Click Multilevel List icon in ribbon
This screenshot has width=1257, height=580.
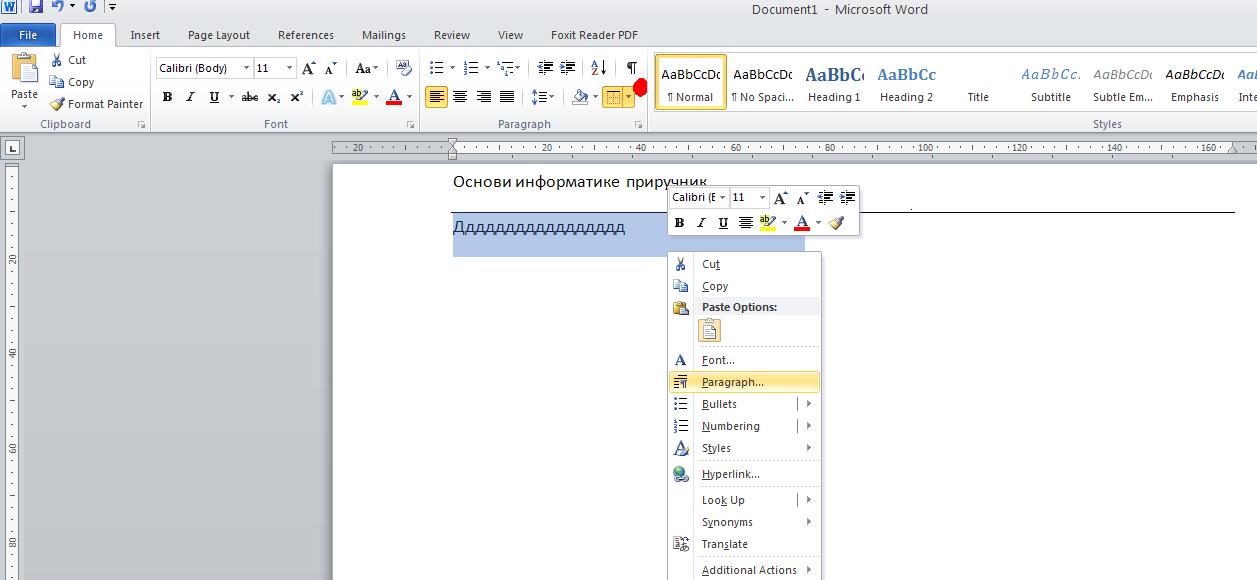pos(505,68)
